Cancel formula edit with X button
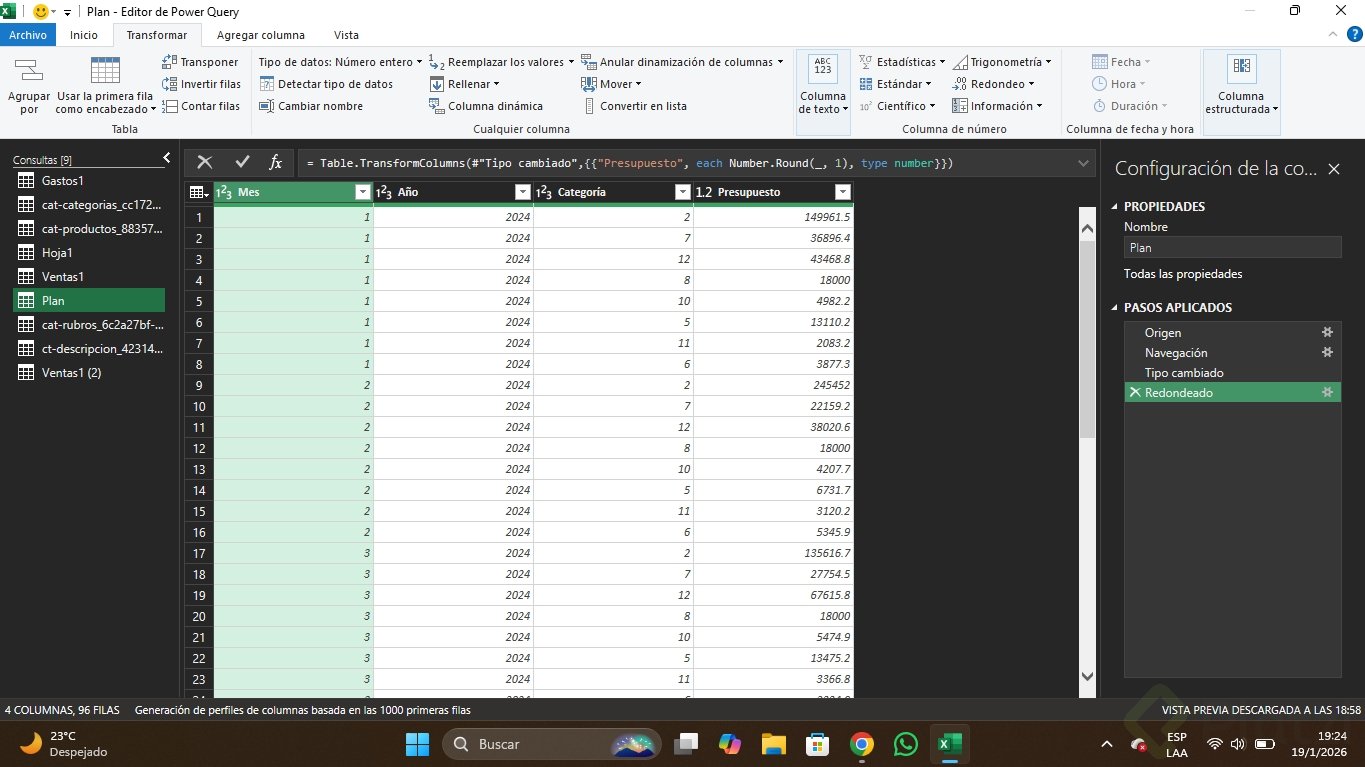1365x767 pixels. click(x=205, y=162)
